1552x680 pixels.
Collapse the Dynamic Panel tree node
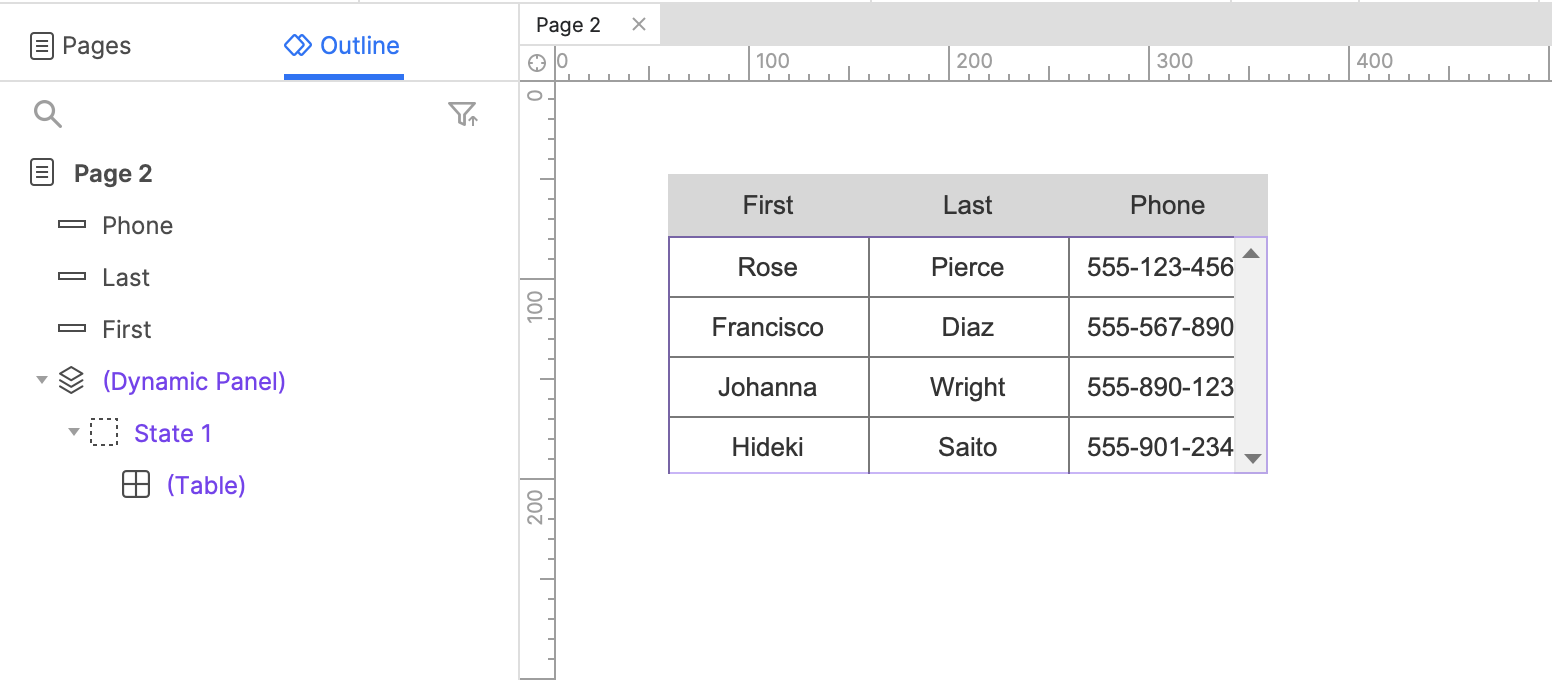(x=41, y=381)
